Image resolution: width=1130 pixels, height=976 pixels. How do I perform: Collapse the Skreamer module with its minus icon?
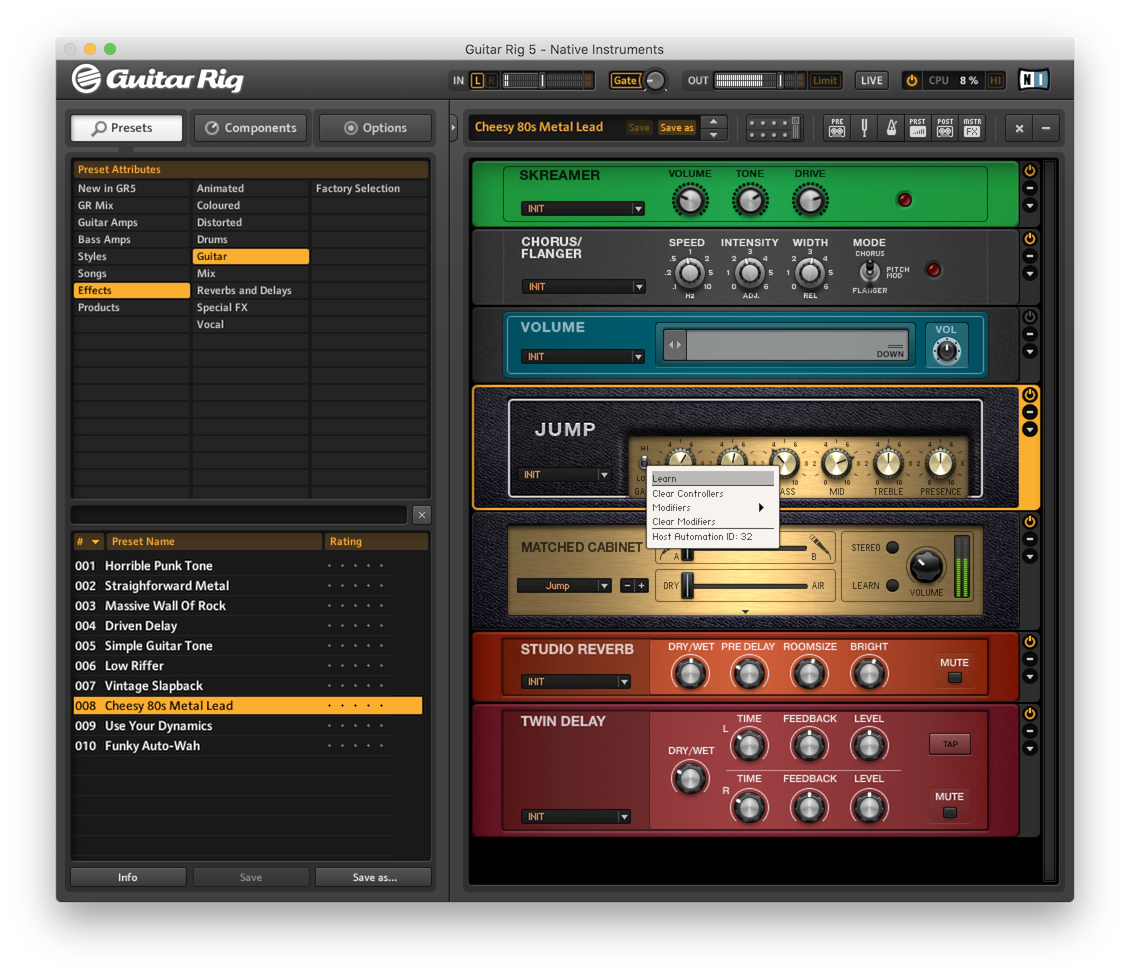1030,188
